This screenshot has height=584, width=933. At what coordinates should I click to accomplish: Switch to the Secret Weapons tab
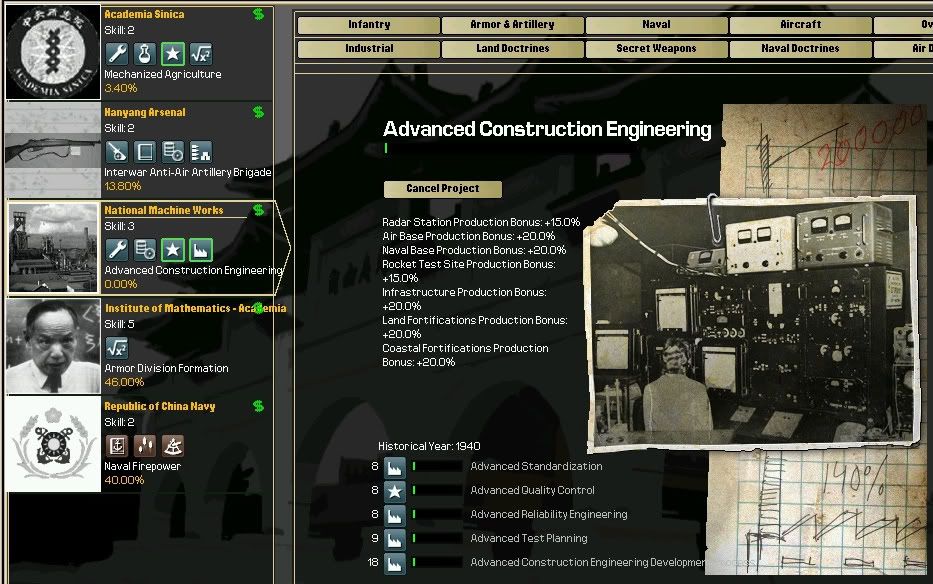coord(656,48)
